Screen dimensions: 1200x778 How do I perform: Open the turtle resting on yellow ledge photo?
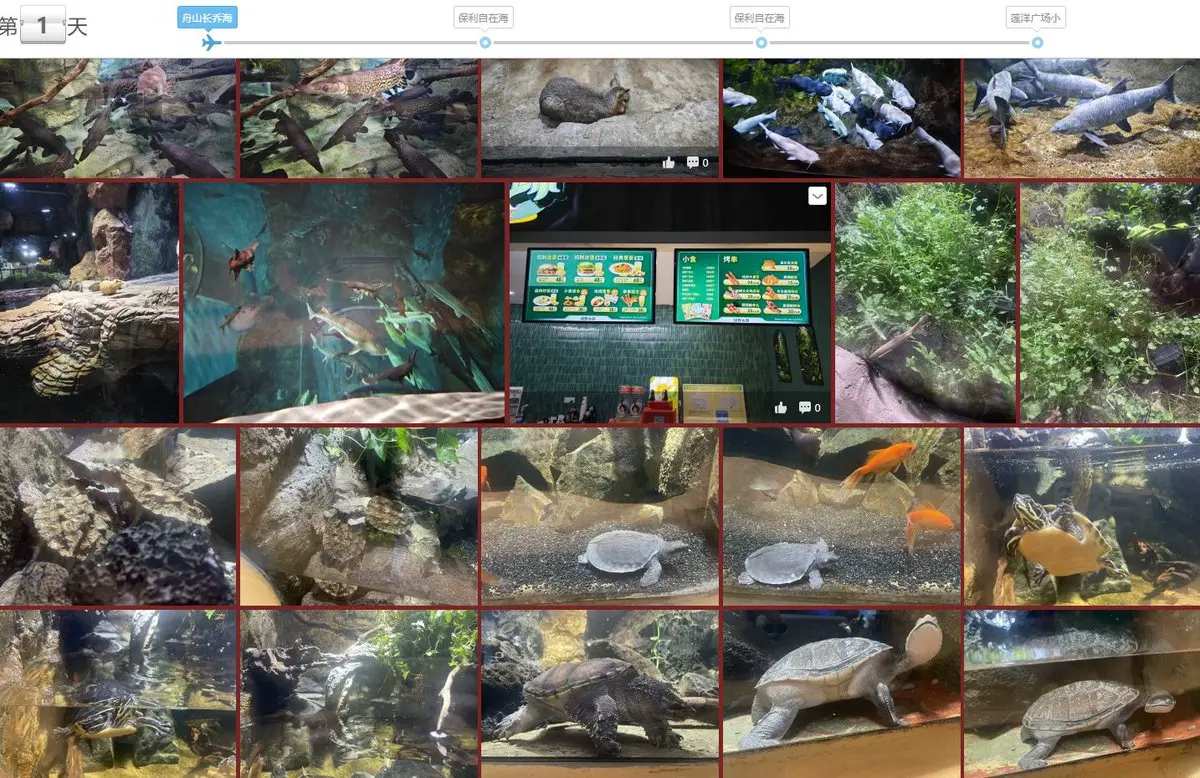click(x=1082, y=694)
